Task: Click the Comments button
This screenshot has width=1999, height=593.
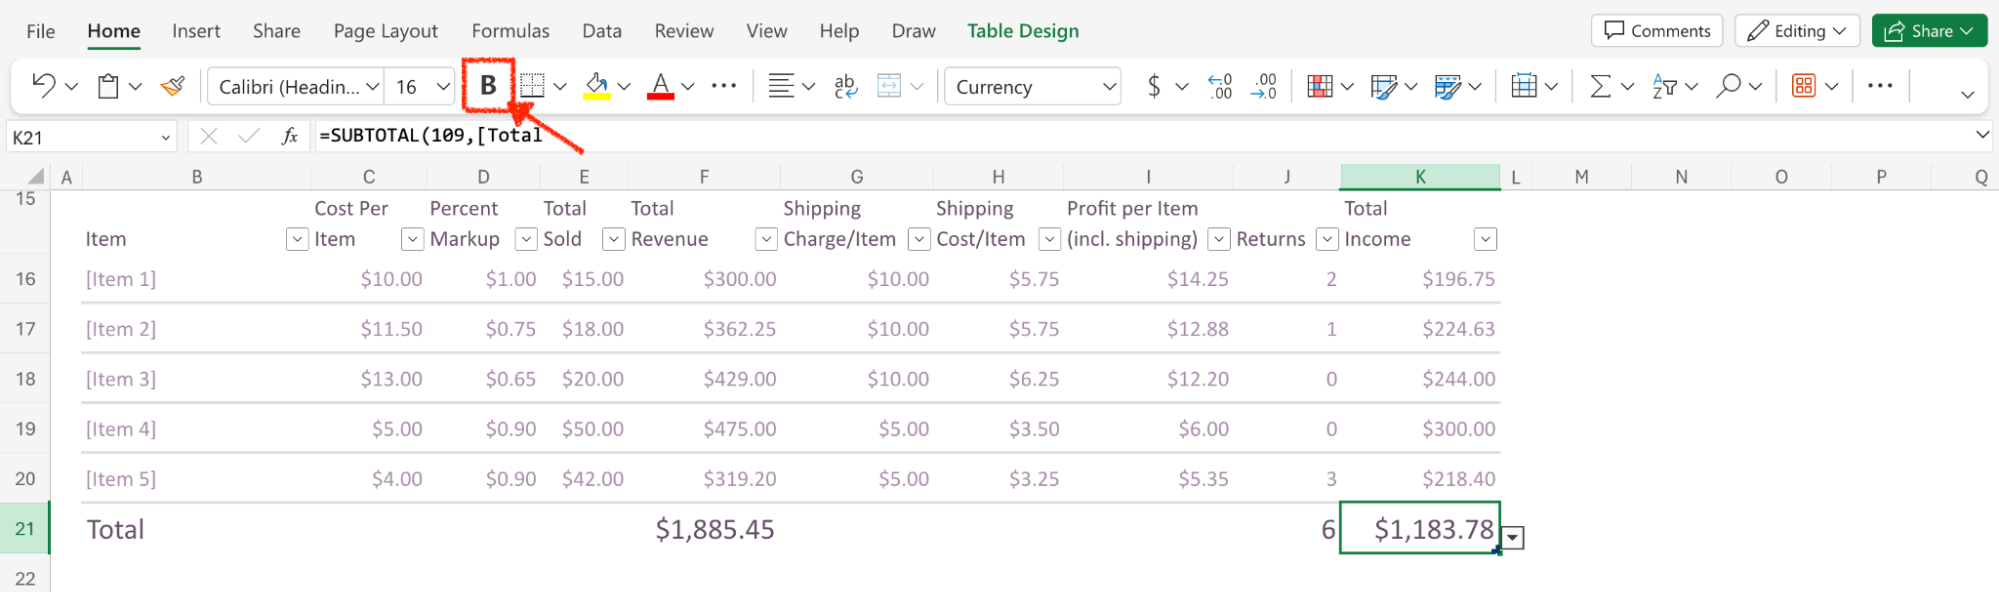Action: (1656, 31)
